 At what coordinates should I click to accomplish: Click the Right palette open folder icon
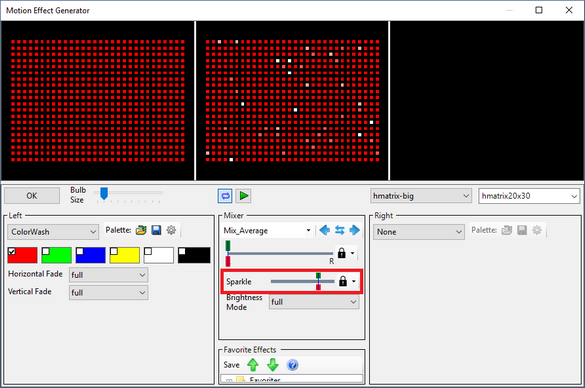click(x=507, y=230)
